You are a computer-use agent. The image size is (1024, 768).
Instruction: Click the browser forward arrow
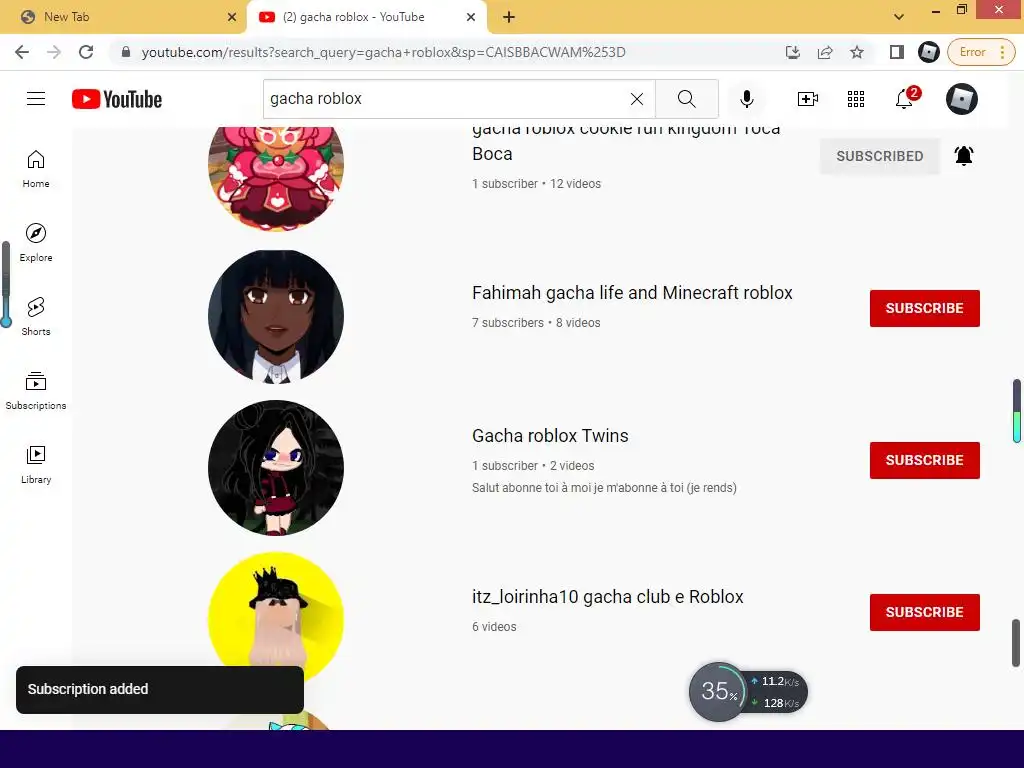pos(54,52)
